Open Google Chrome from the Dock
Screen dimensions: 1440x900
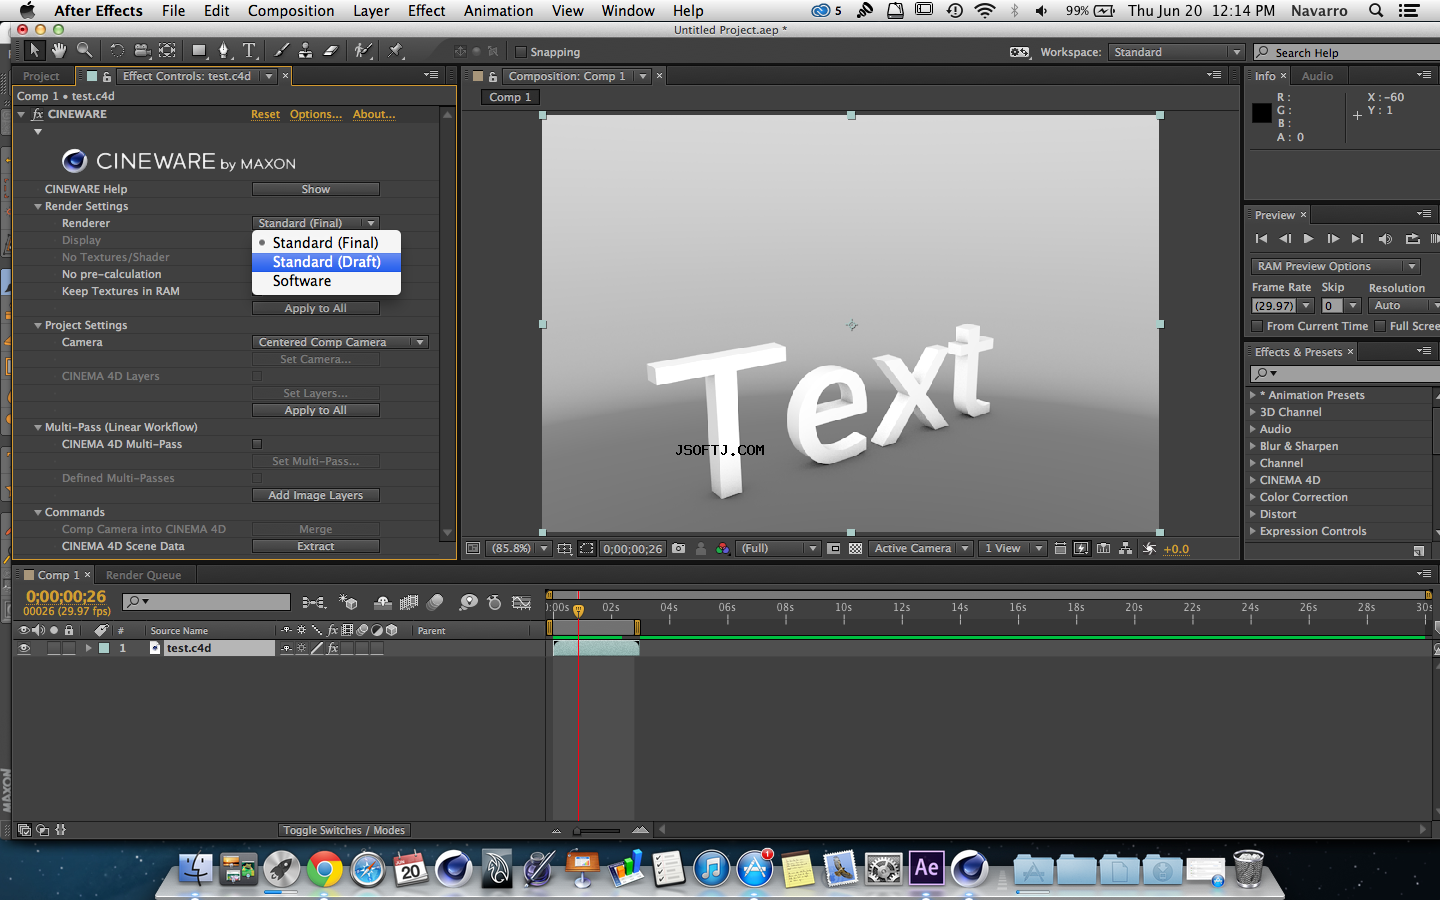coord(324,869)
